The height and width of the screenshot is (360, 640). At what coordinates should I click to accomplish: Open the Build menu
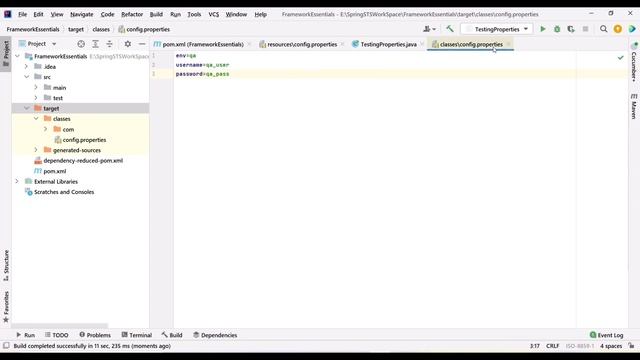pyautogui.click(x=156, y=14)
